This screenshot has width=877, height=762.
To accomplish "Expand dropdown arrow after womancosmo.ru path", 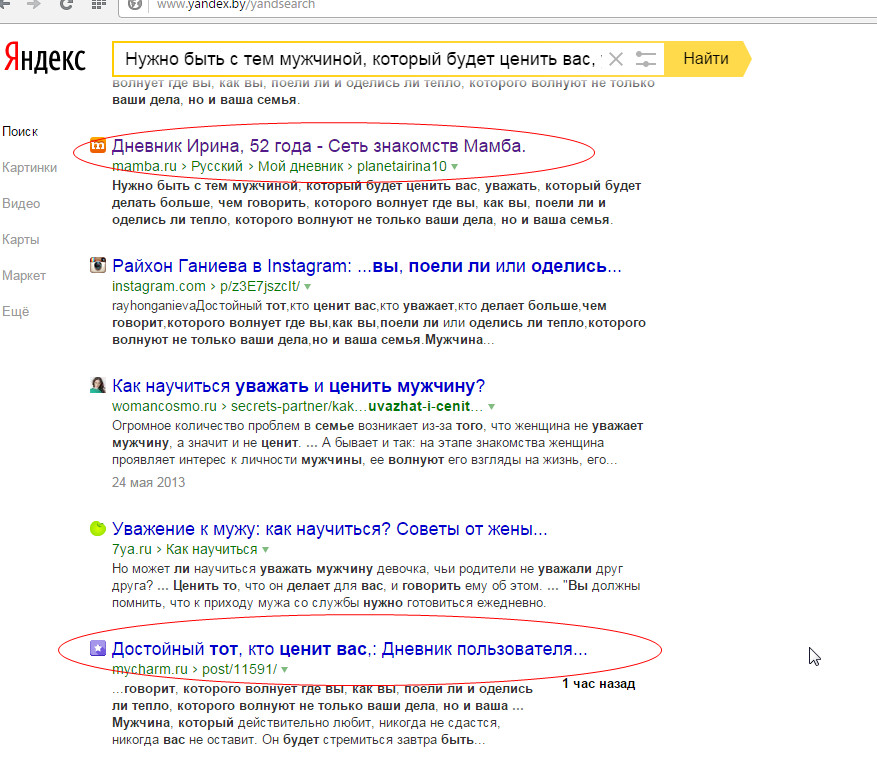I will (x=491, y=407).
